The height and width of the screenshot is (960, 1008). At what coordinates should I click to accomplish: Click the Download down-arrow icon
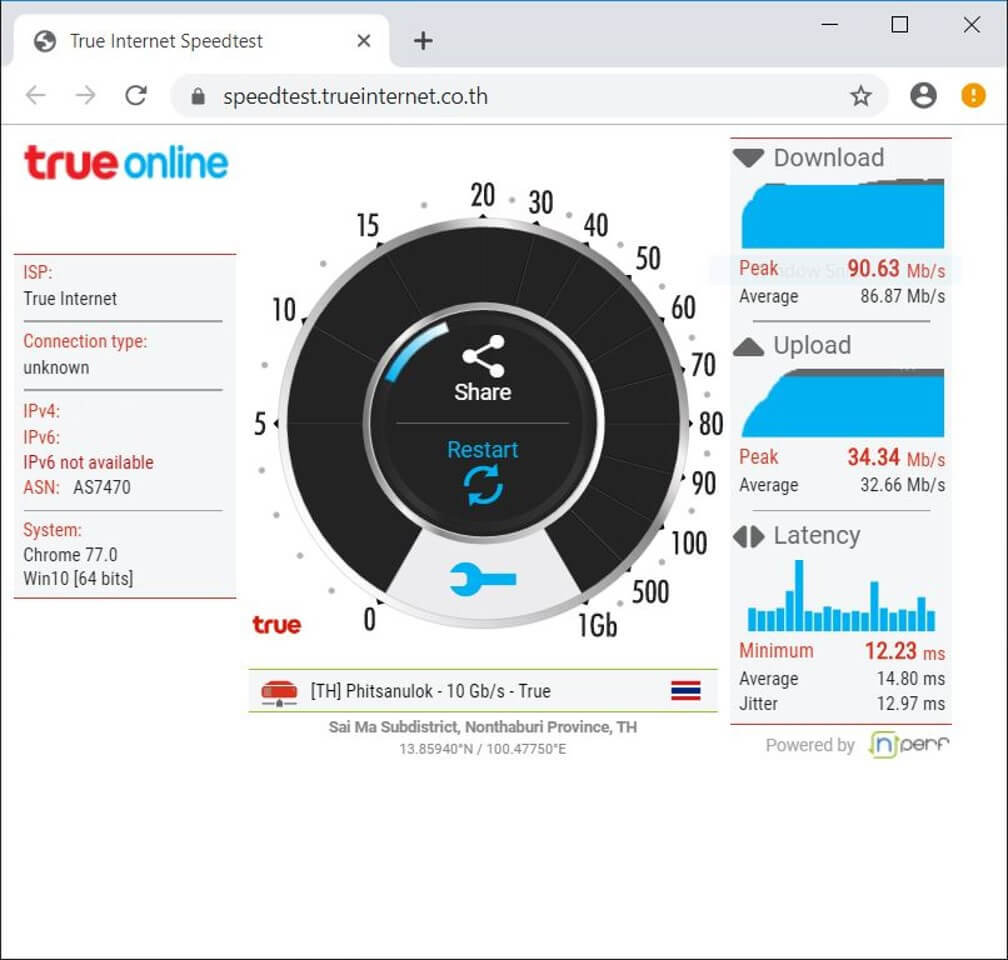[748, 158]
